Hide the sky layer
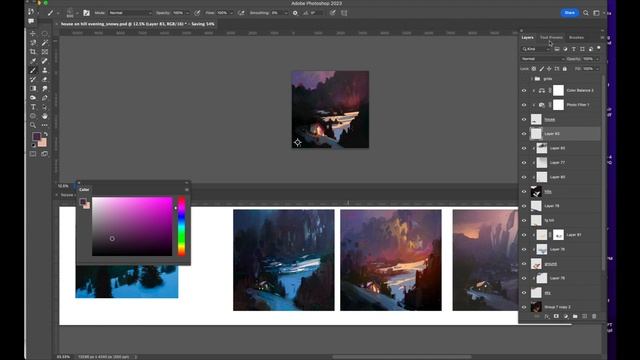 click(524, 293)
